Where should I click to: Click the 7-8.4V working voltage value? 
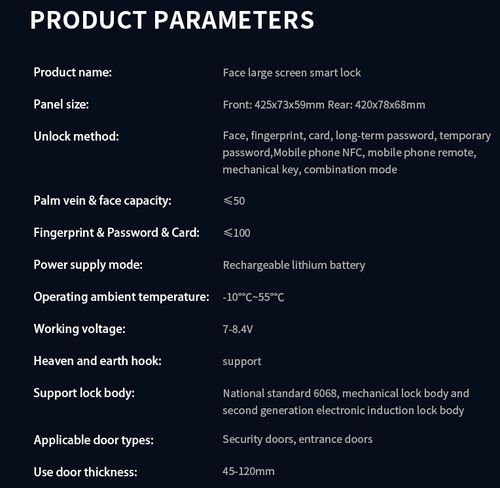tap(238, 329)
